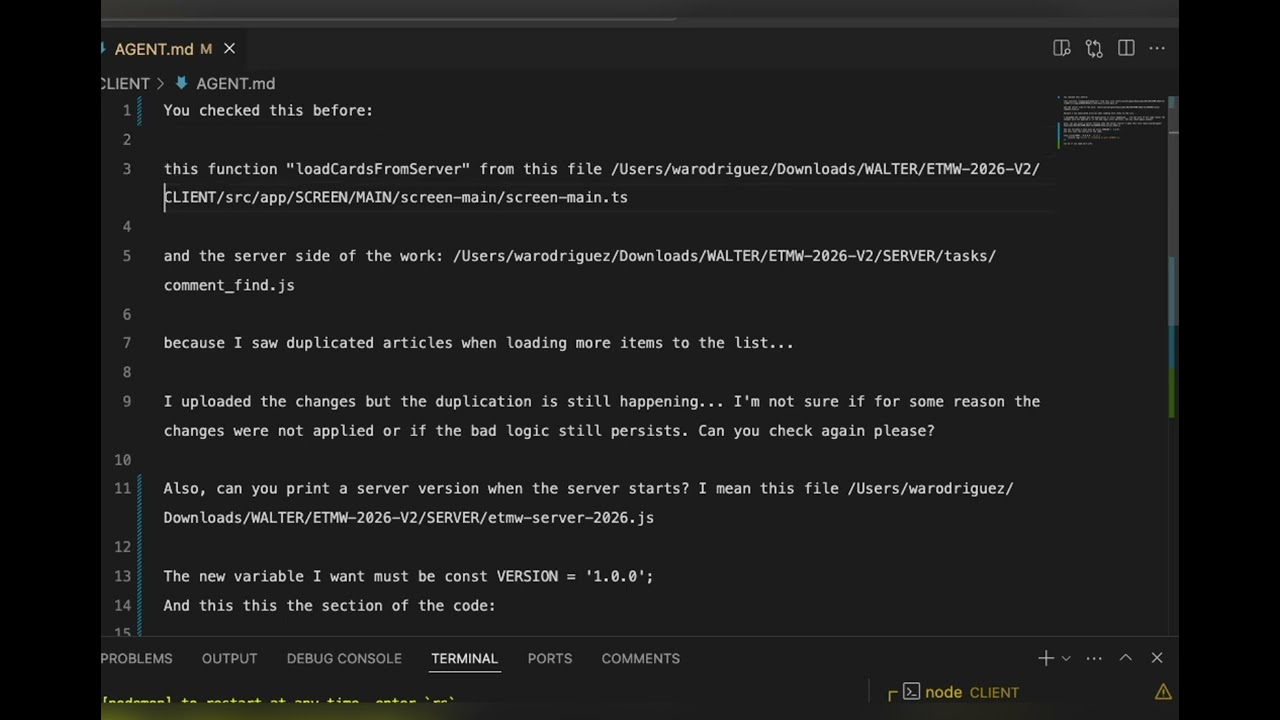1280x720 pixels.
Task: Switch to the PROBLEMS panel tab
Action: pos(137,658)
